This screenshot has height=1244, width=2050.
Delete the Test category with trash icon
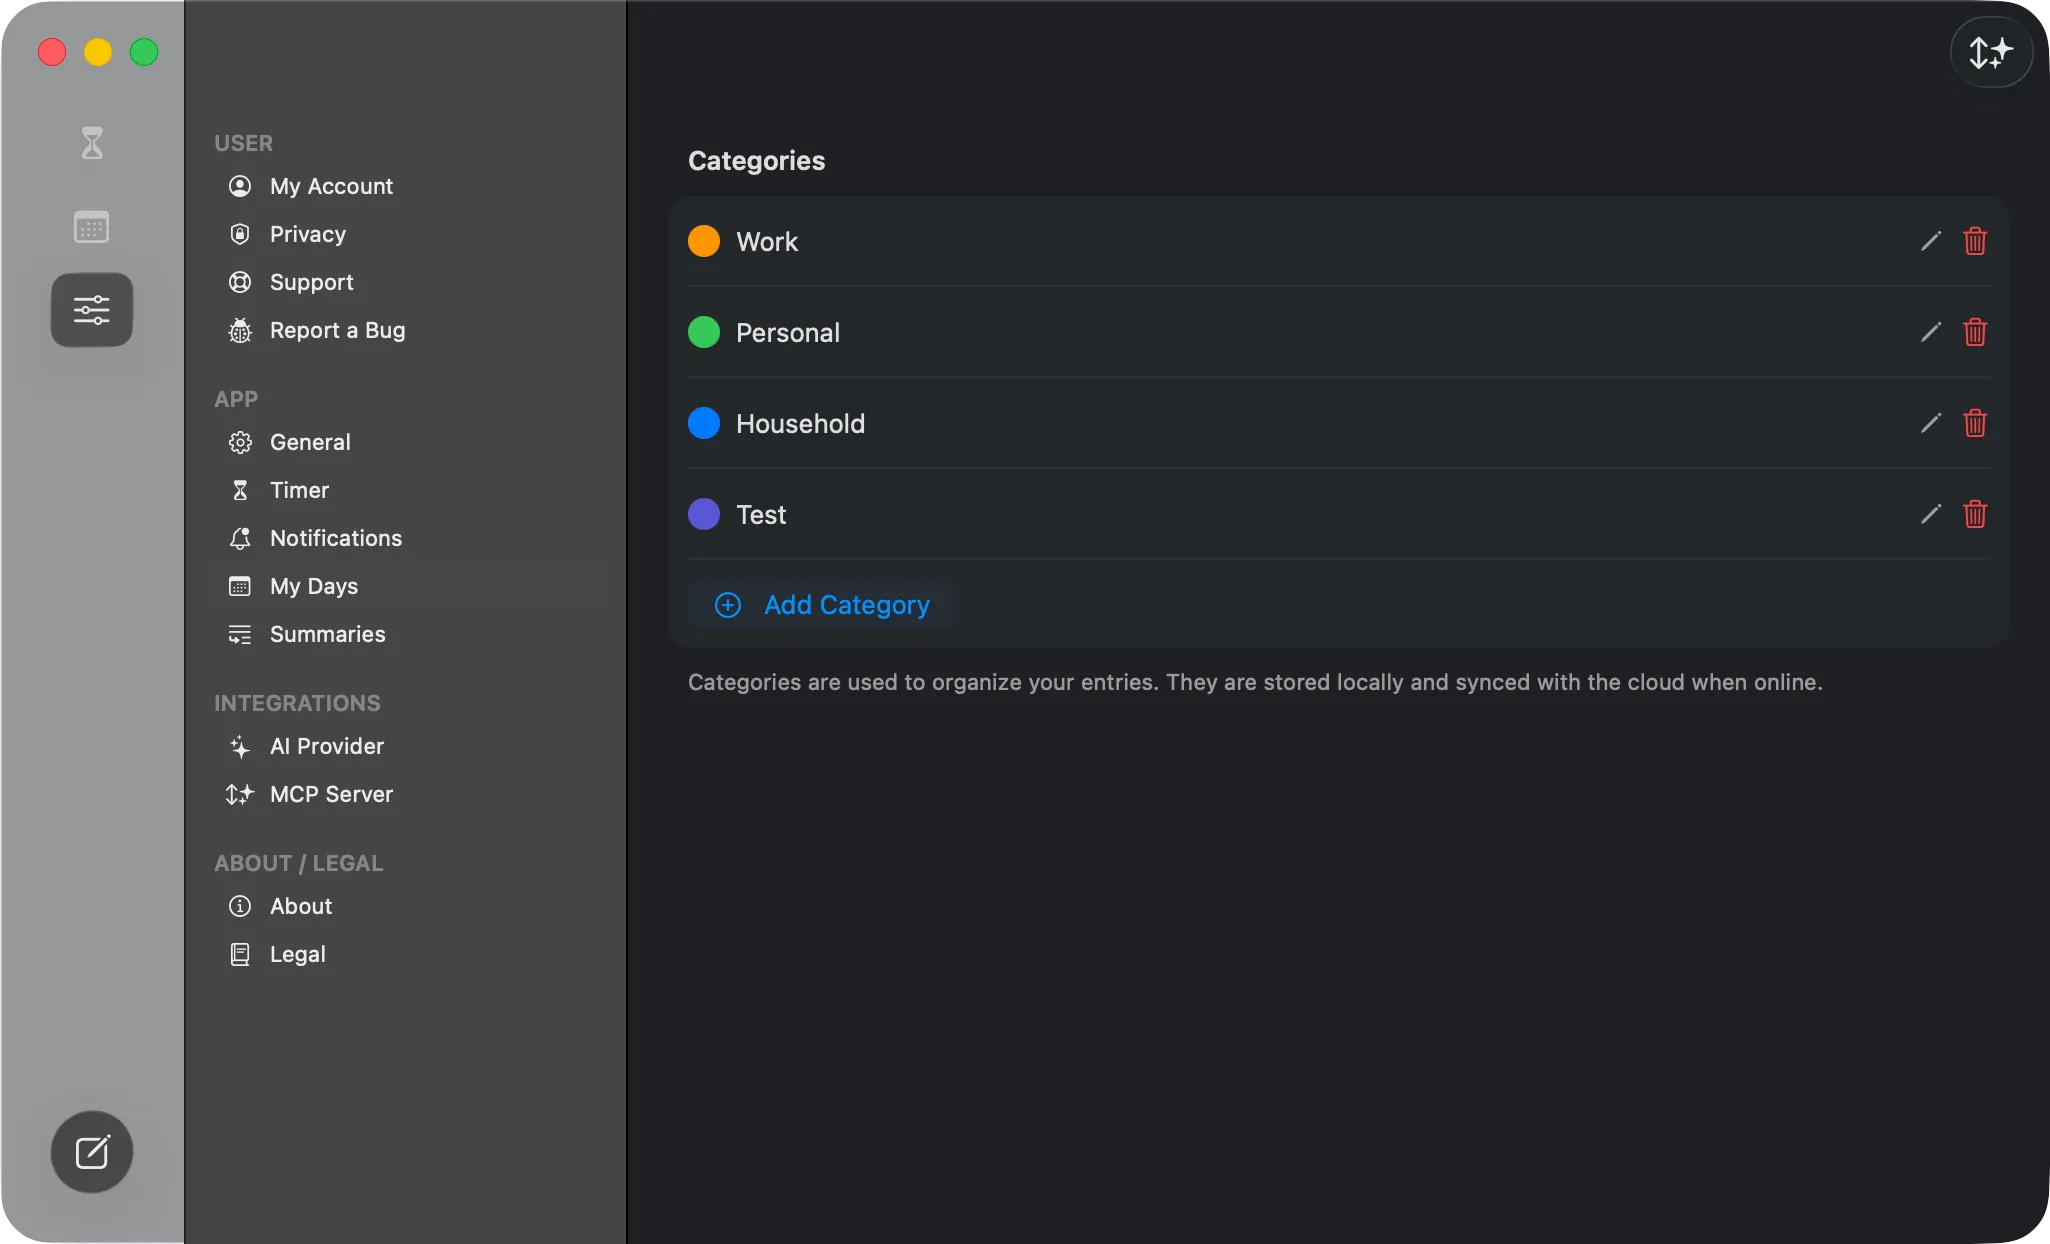[x=1975, y=514]
